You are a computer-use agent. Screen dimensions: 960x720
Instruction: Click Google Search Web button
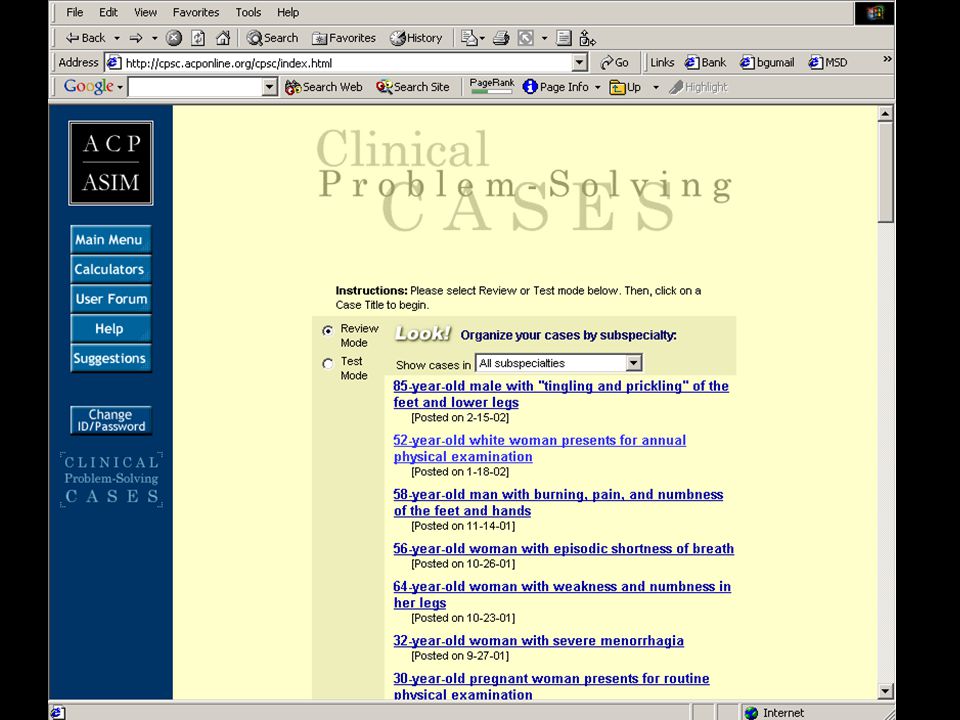(324, 87)
